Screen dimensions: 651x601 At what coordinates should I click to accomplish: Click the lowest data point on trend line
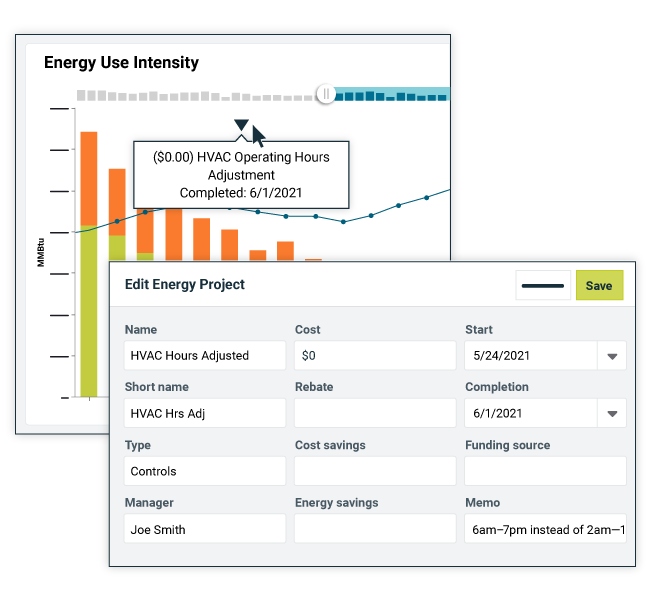point(343,222)
